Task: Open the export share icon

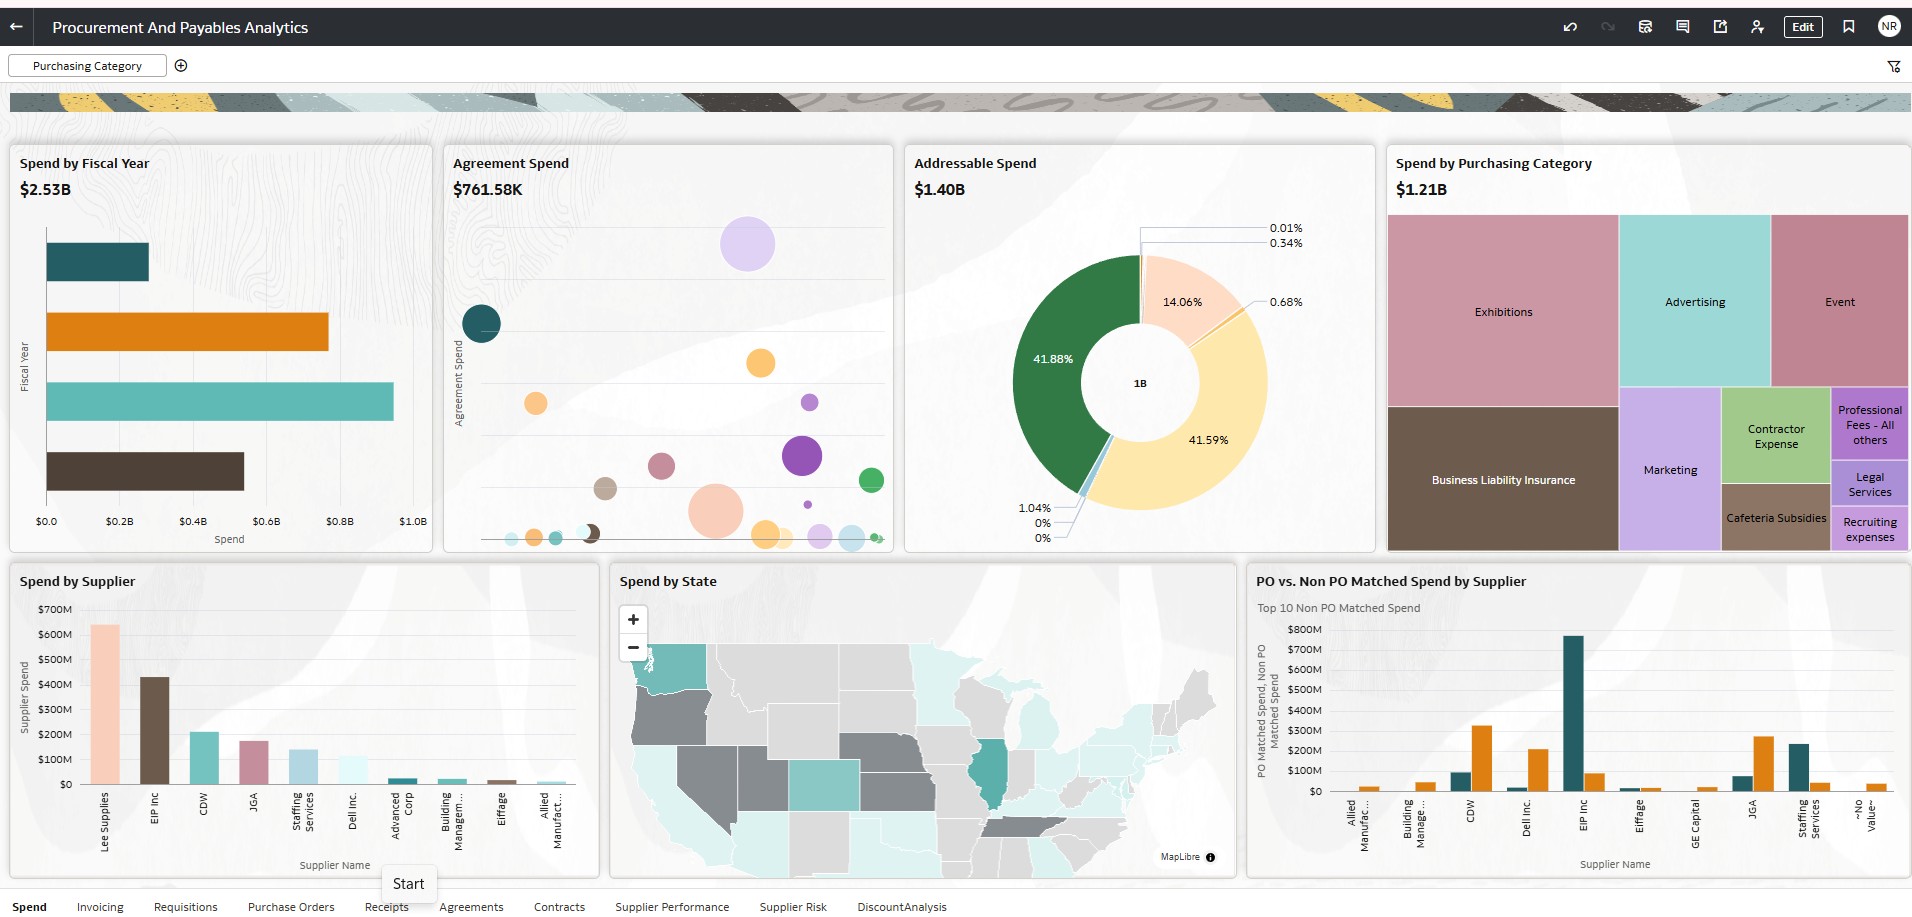Action: pyautogui.click(x=1720, y=27)
